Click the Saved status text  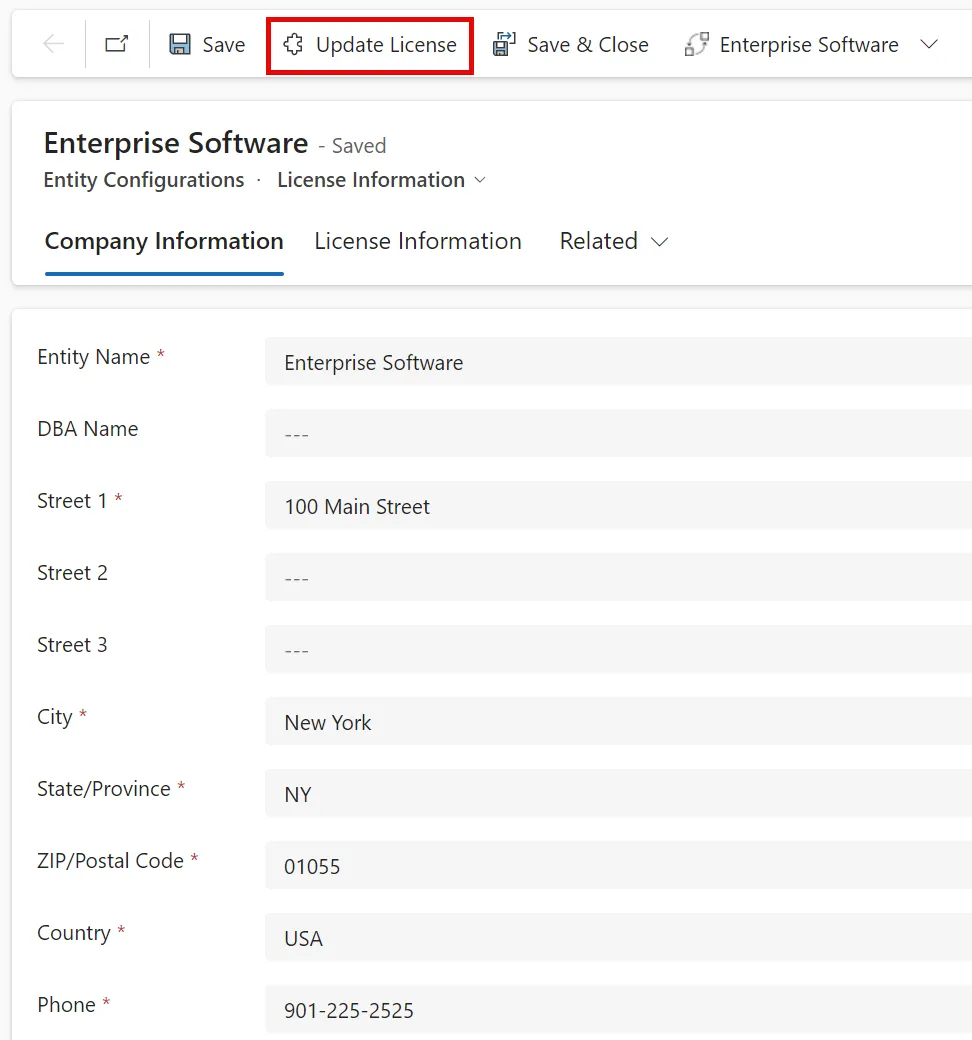tap(358, 146)
